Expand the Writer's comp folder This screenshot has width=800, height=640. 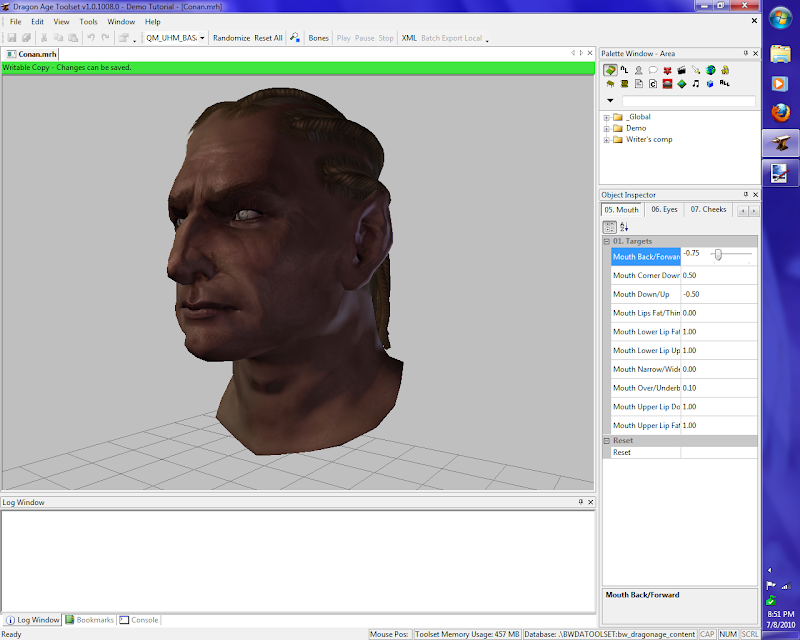(x=606, y=139)
